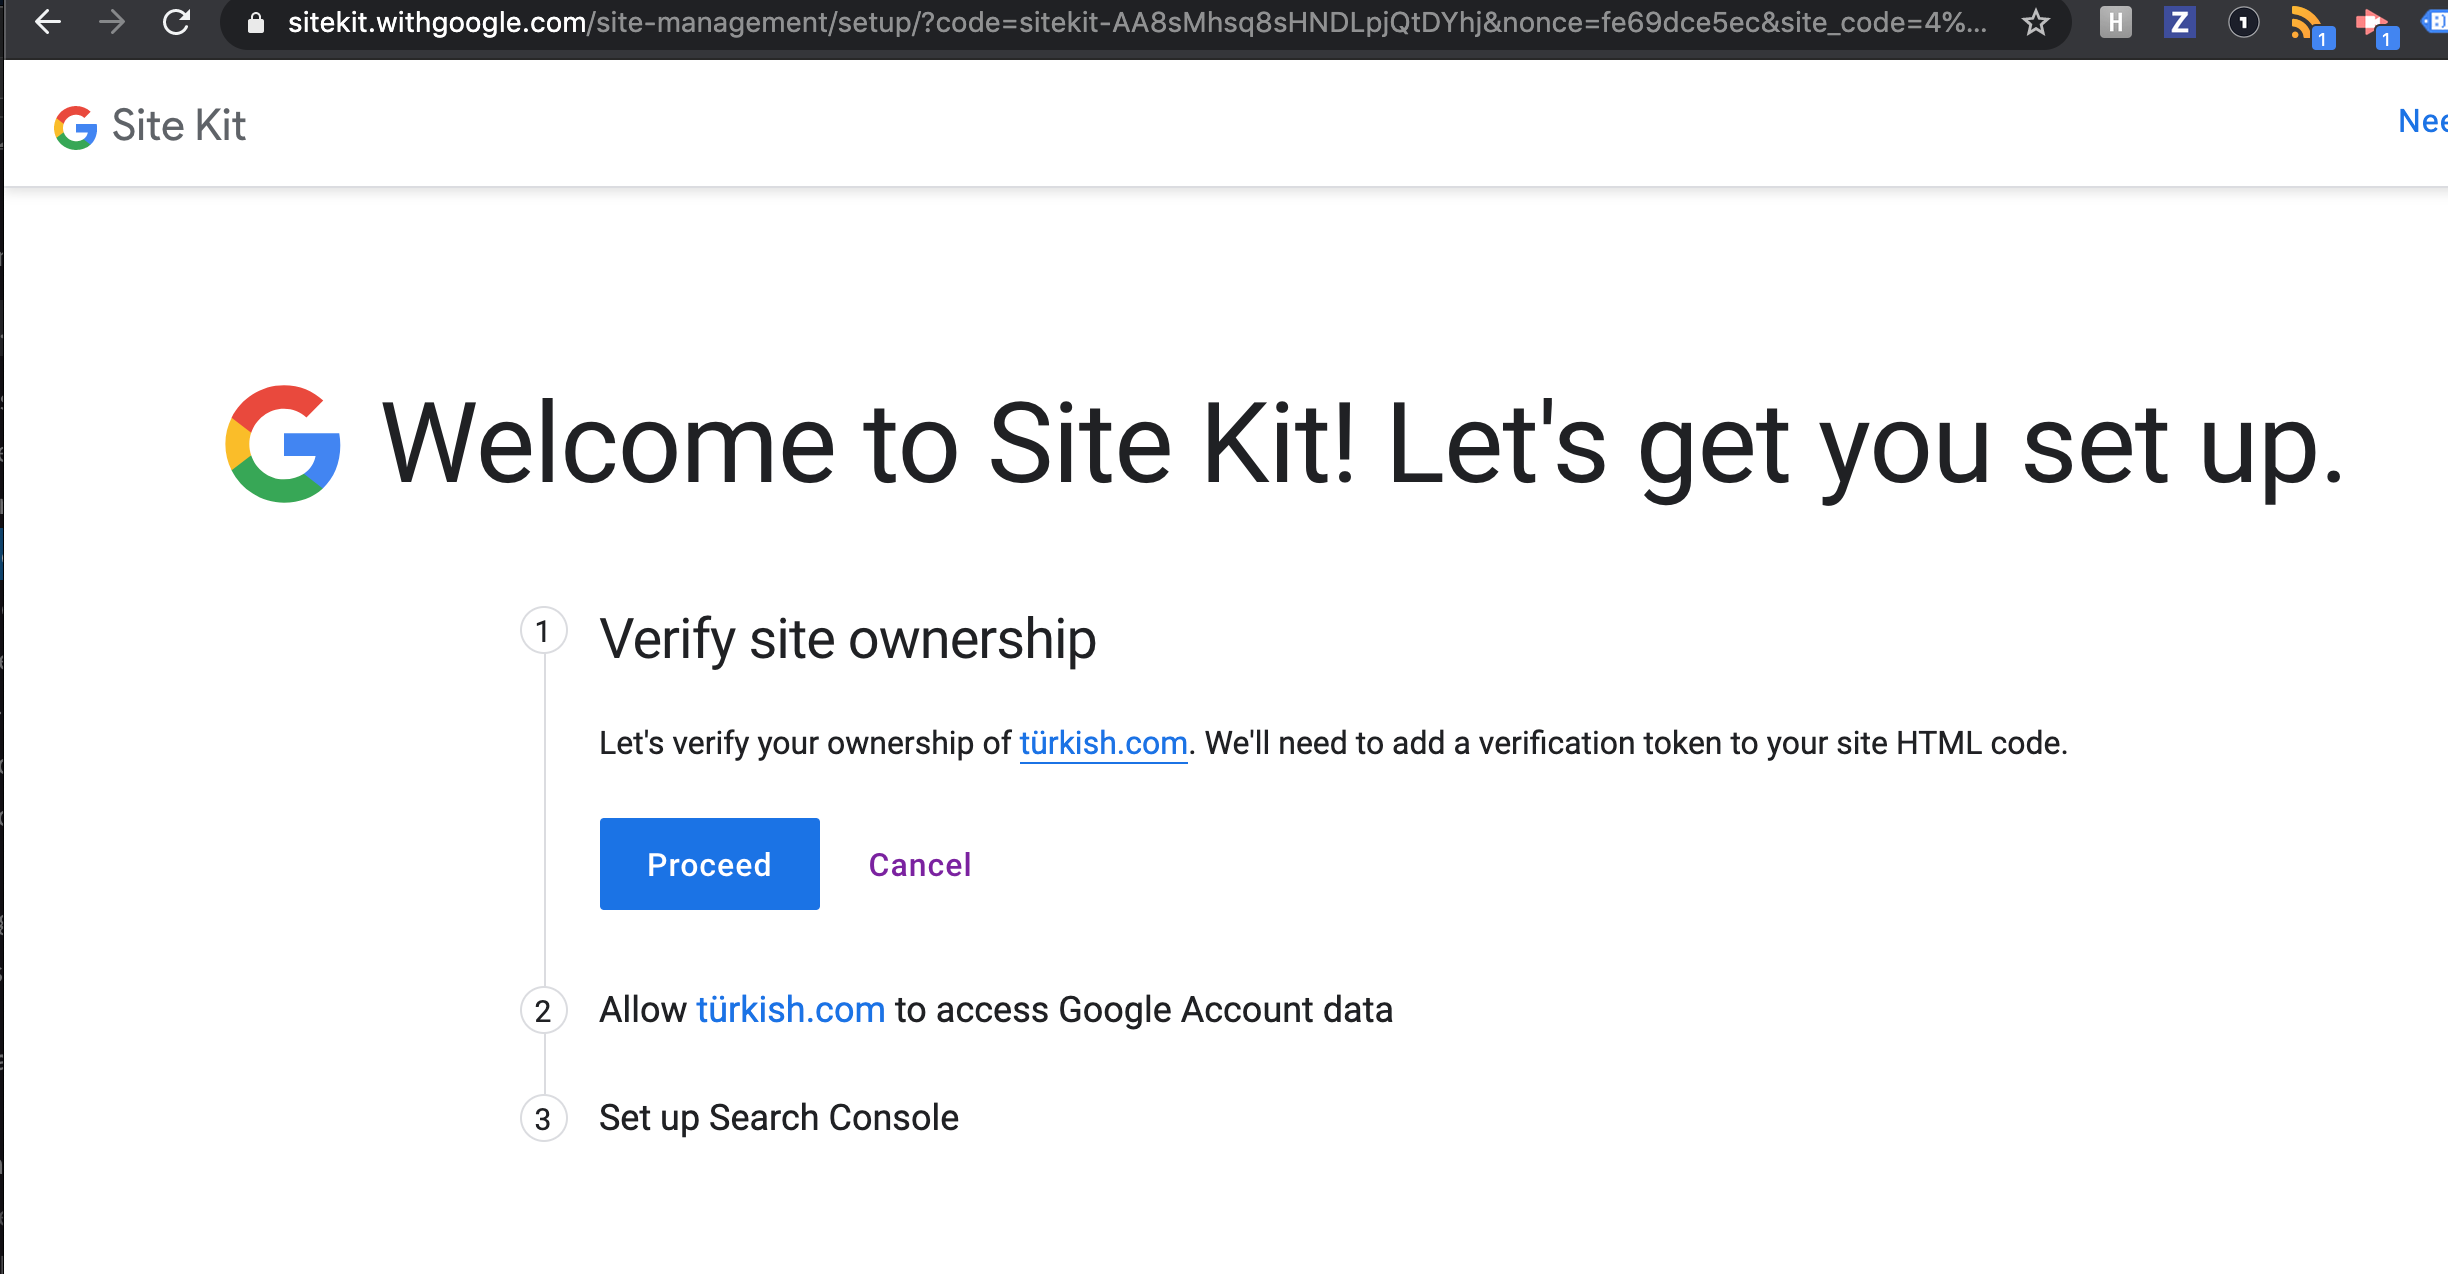Open the pink play extension with badge
Image resolution: width=2448 pixels, height=1274 pixels.
(2374, 22)
